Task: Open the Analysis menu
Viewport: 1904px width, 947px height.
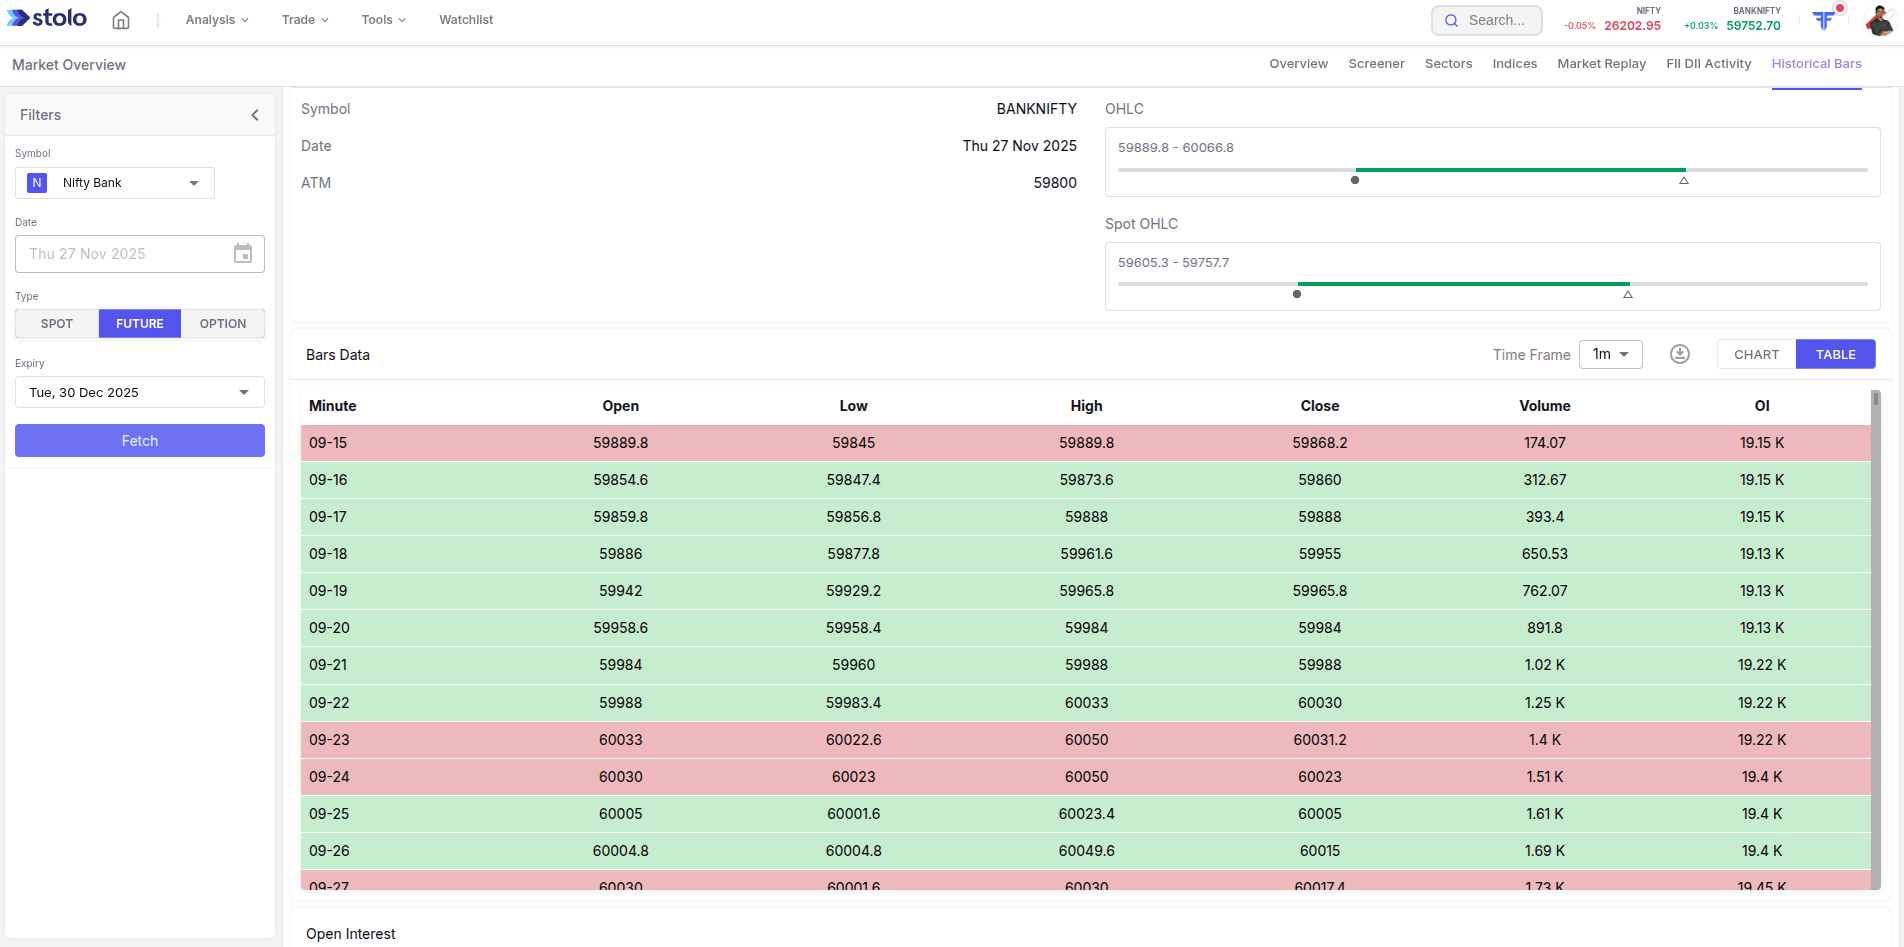Action: (217, 20)
